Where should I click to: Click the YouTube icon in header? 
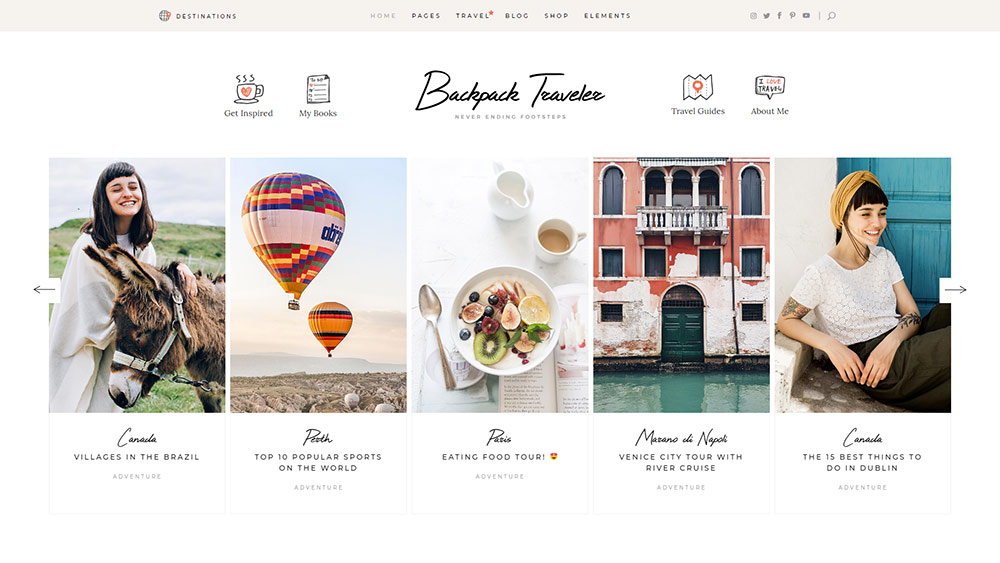[806, 16]
